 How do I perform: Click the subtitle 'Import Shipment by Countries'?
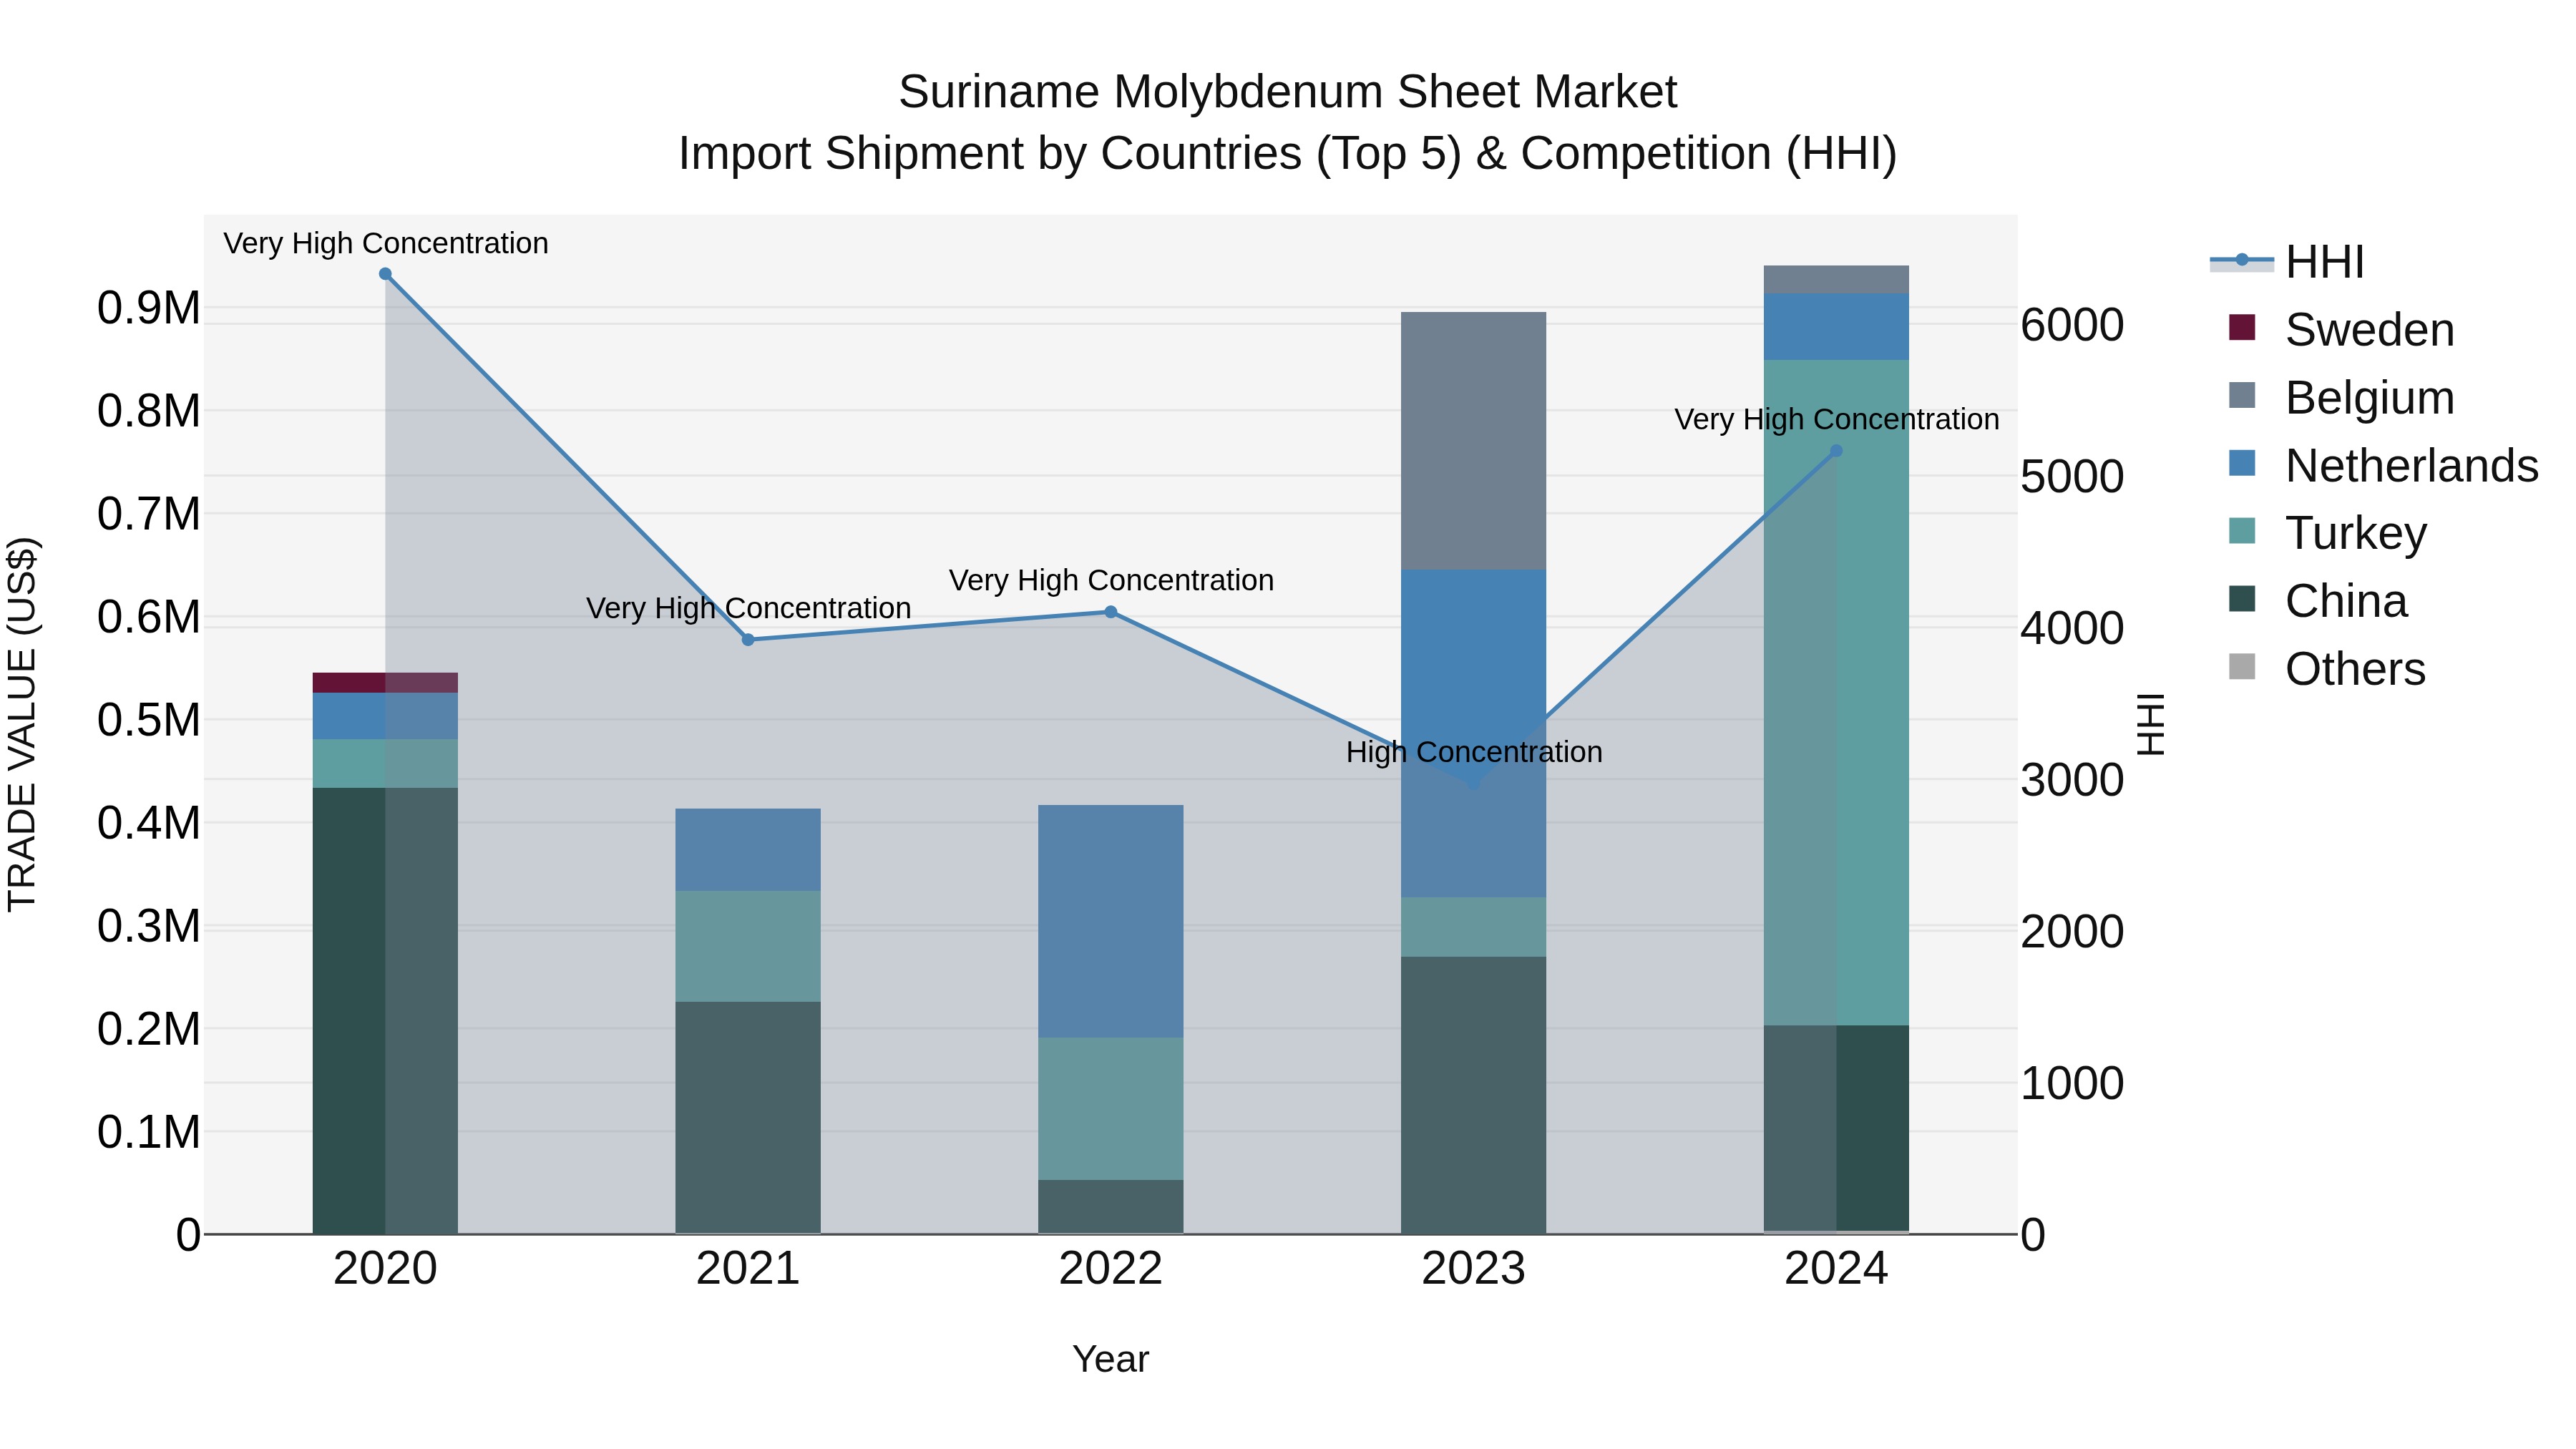point(991,154)
